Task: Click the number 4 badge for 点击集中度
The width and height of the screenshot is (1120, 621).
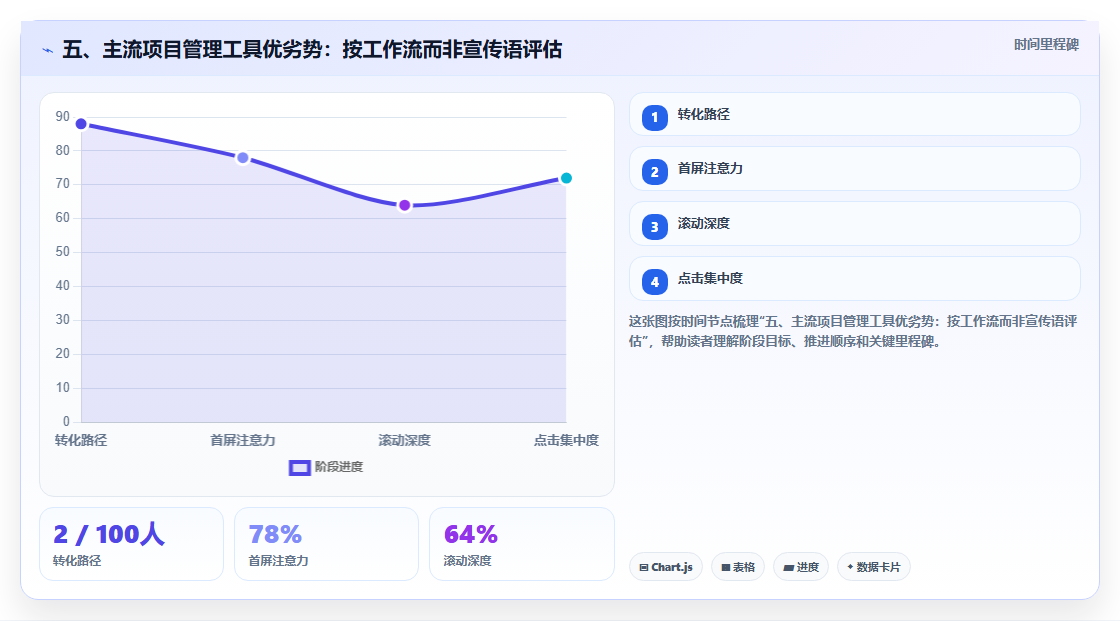Action: pyautogui.click(x=654, y=282)
